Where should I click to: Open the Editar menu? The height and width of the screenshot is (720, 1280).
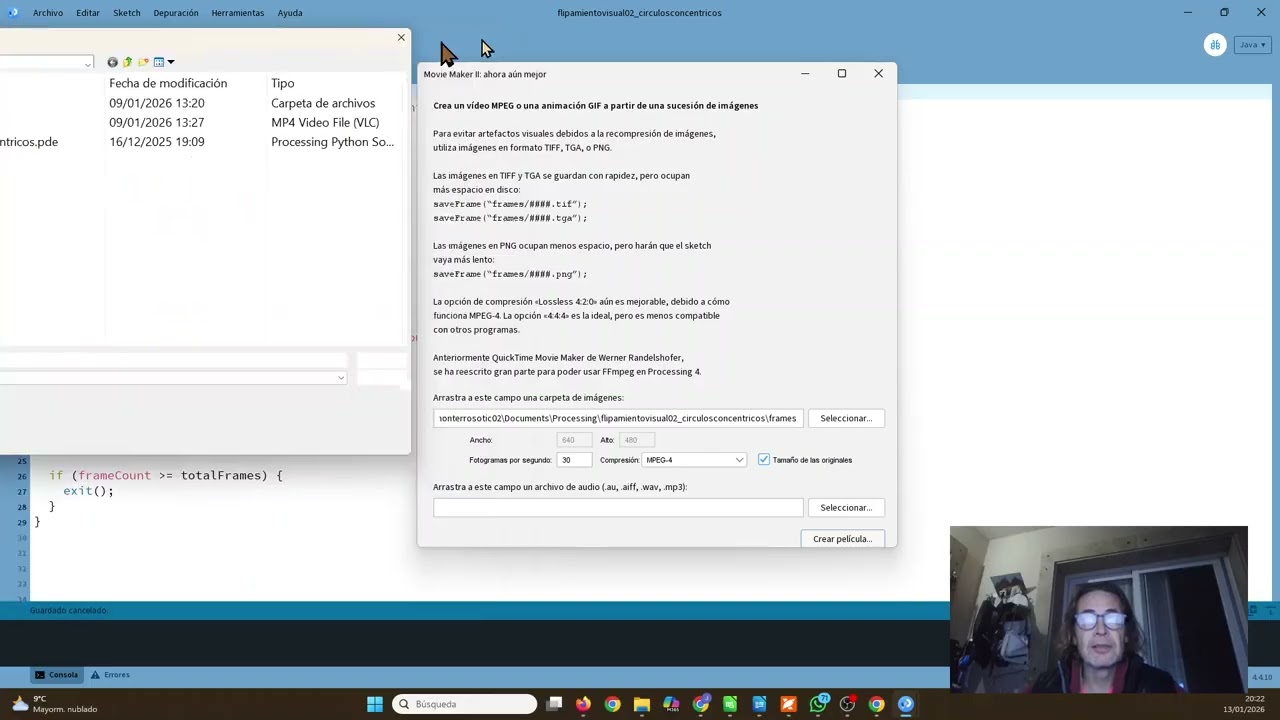(x=88, y=13)
